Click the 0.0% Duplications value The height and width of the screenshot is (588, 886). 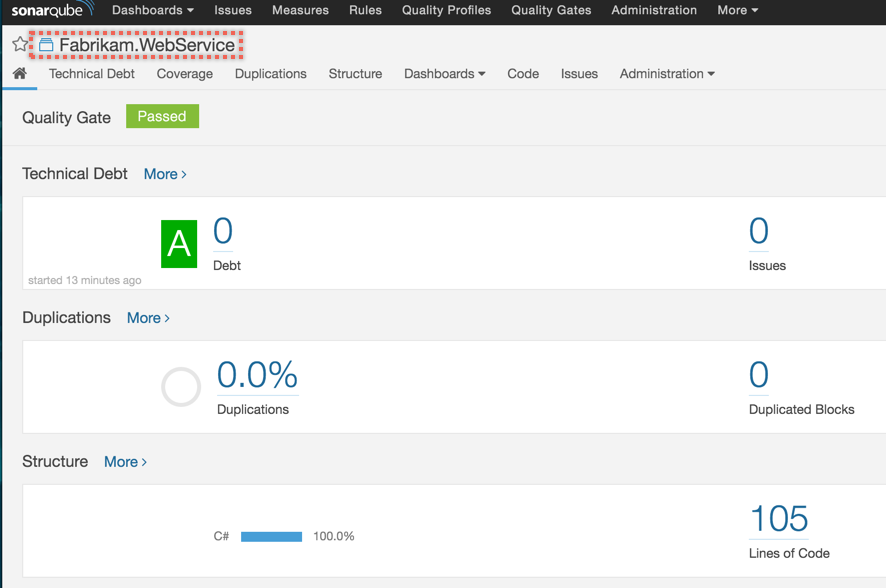257,375
